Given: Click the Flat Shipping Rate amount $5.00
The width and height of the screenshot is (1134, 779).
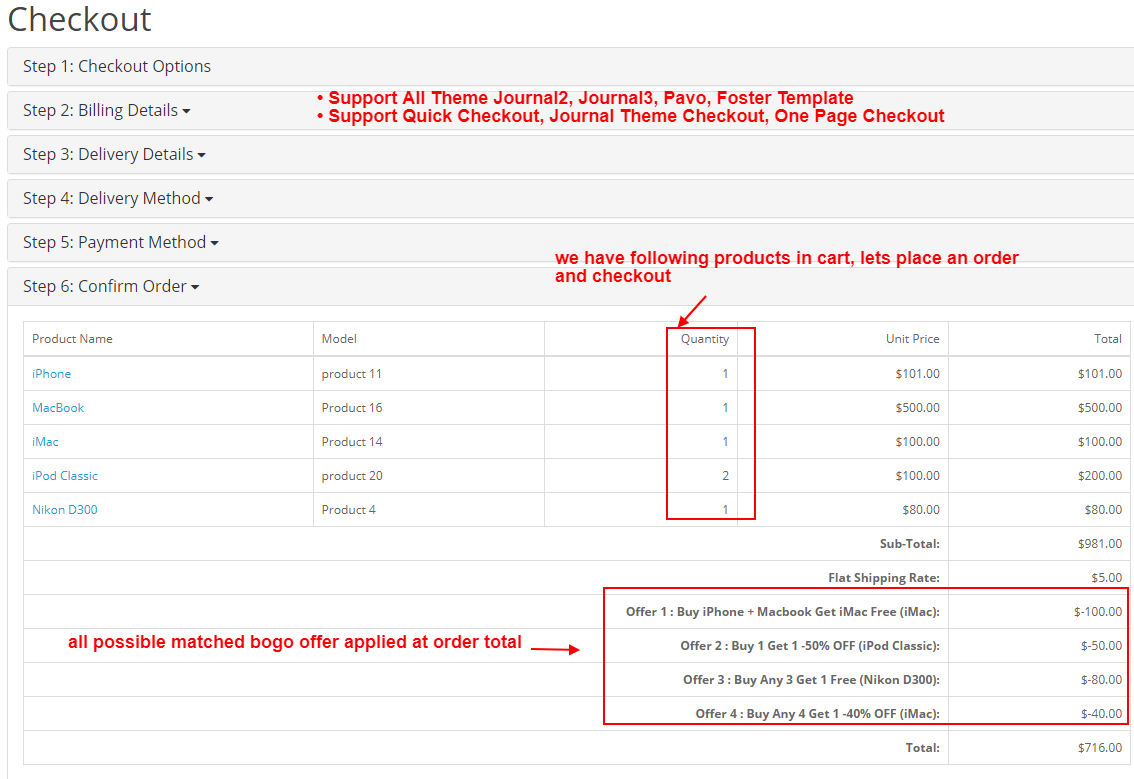Looking at the screenshot, I should pyautogui.click(x=1107, y=578).
